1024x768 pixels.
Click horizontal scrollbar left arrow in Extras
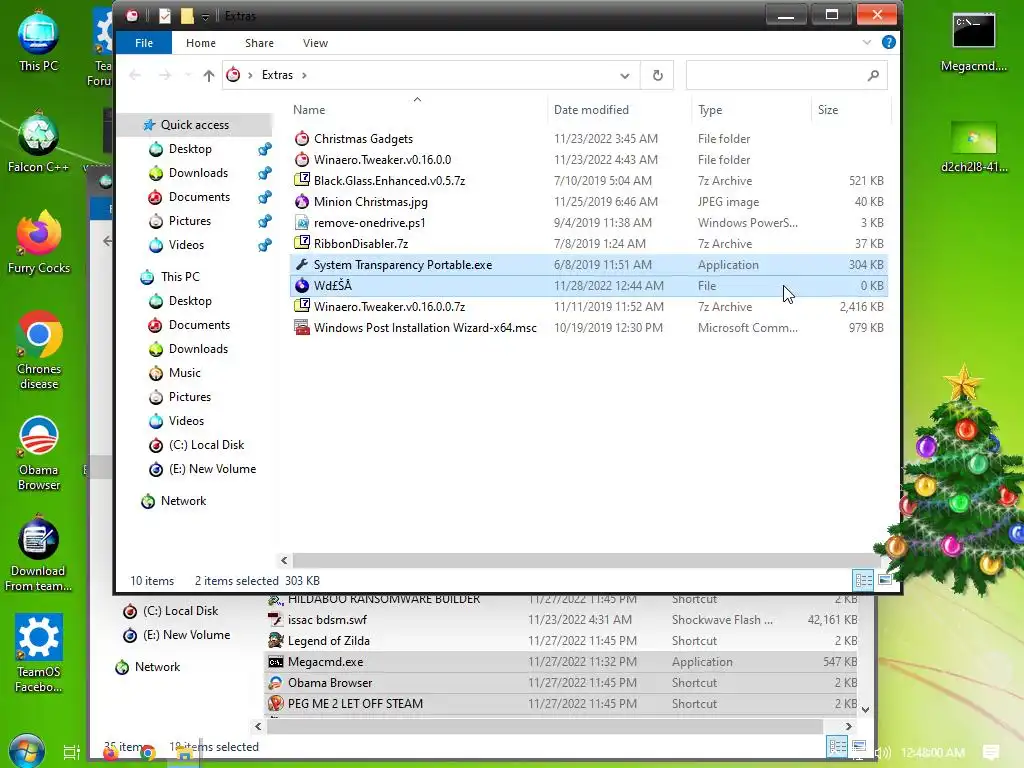[284, 560]
